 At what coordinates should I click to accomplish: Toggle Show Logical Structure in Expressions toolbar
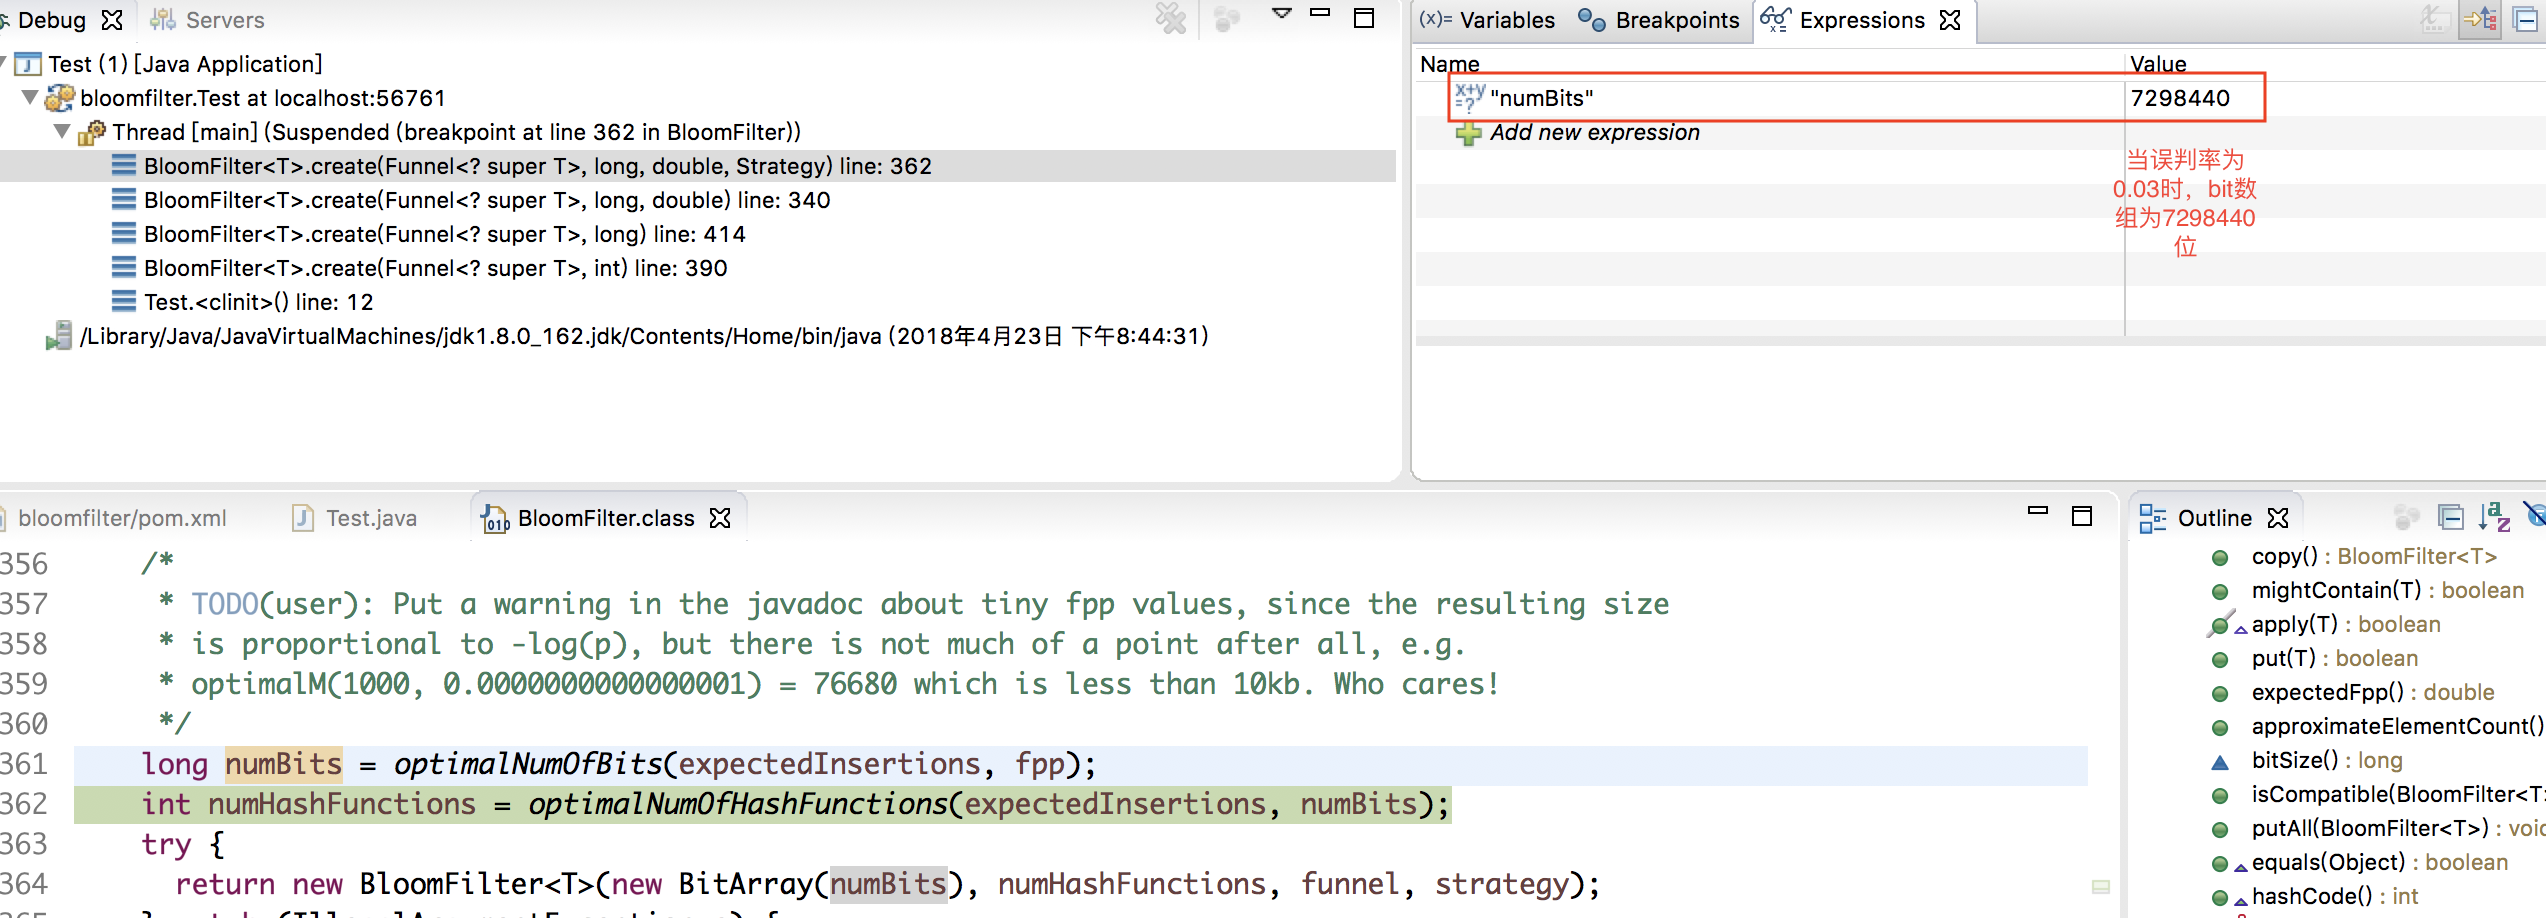click(x=2481, y=19)
